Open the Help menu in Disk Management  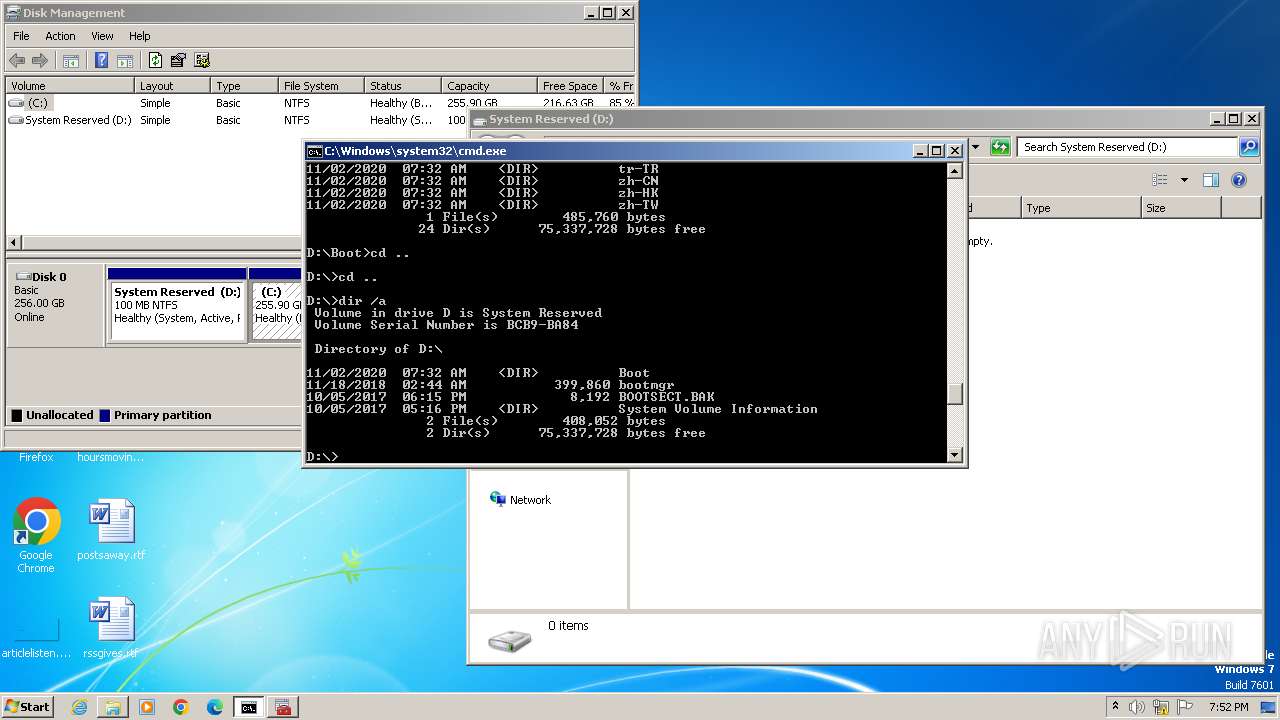(140, 36)
